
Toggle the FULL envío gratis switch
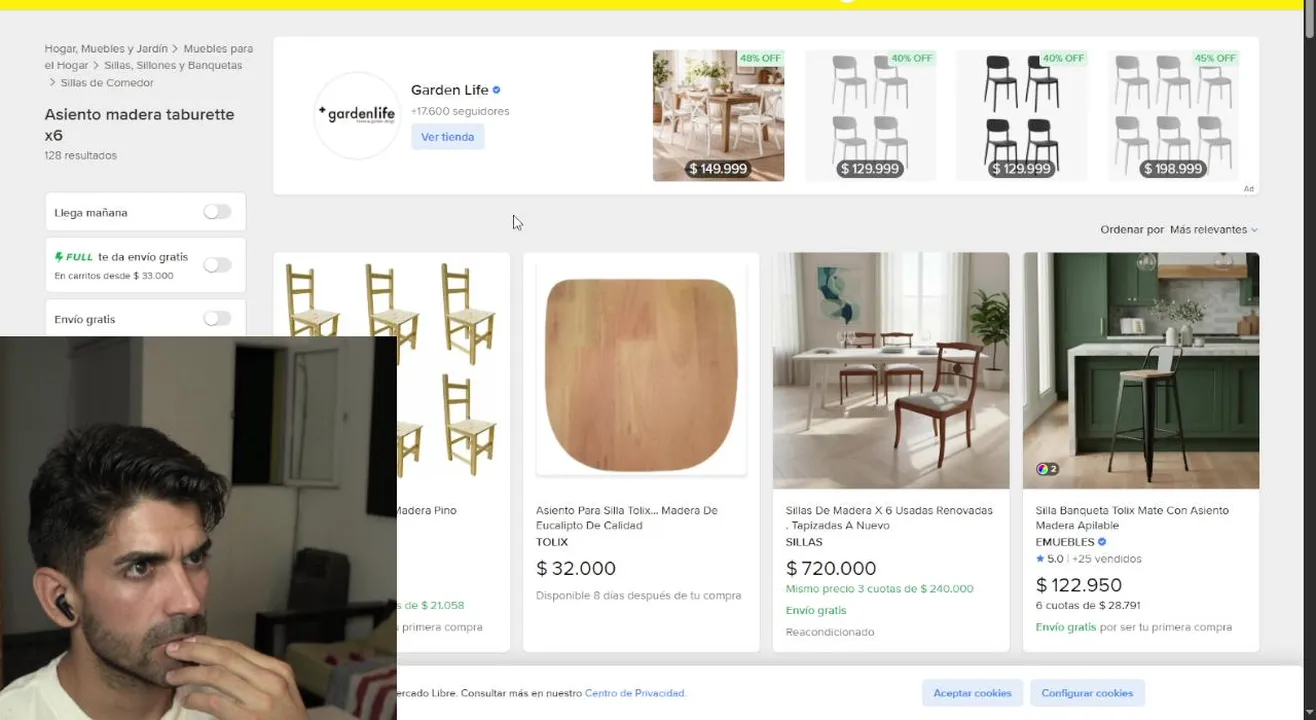(x=217, y=265)
